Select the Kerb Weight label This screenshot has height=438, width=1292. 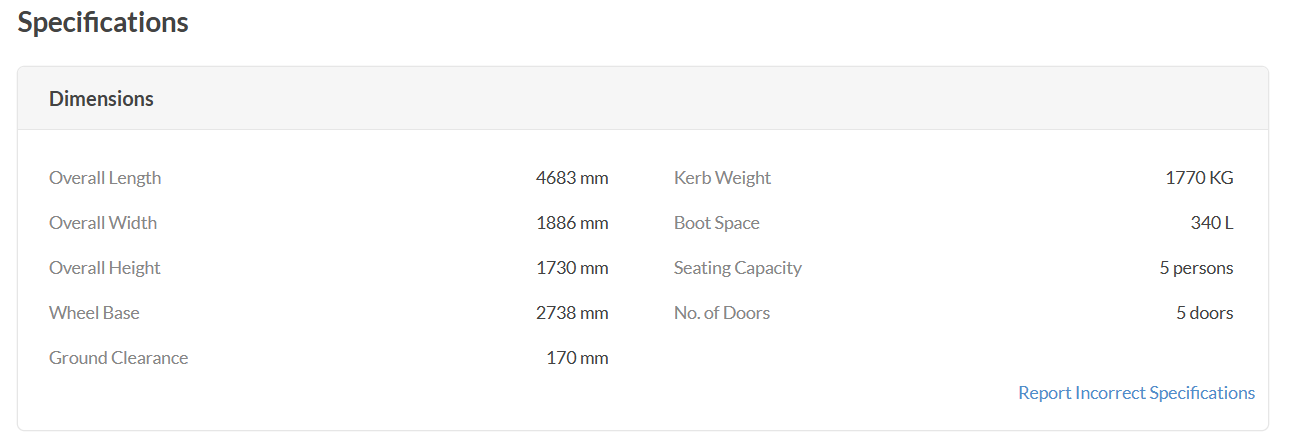click(722, 178)
